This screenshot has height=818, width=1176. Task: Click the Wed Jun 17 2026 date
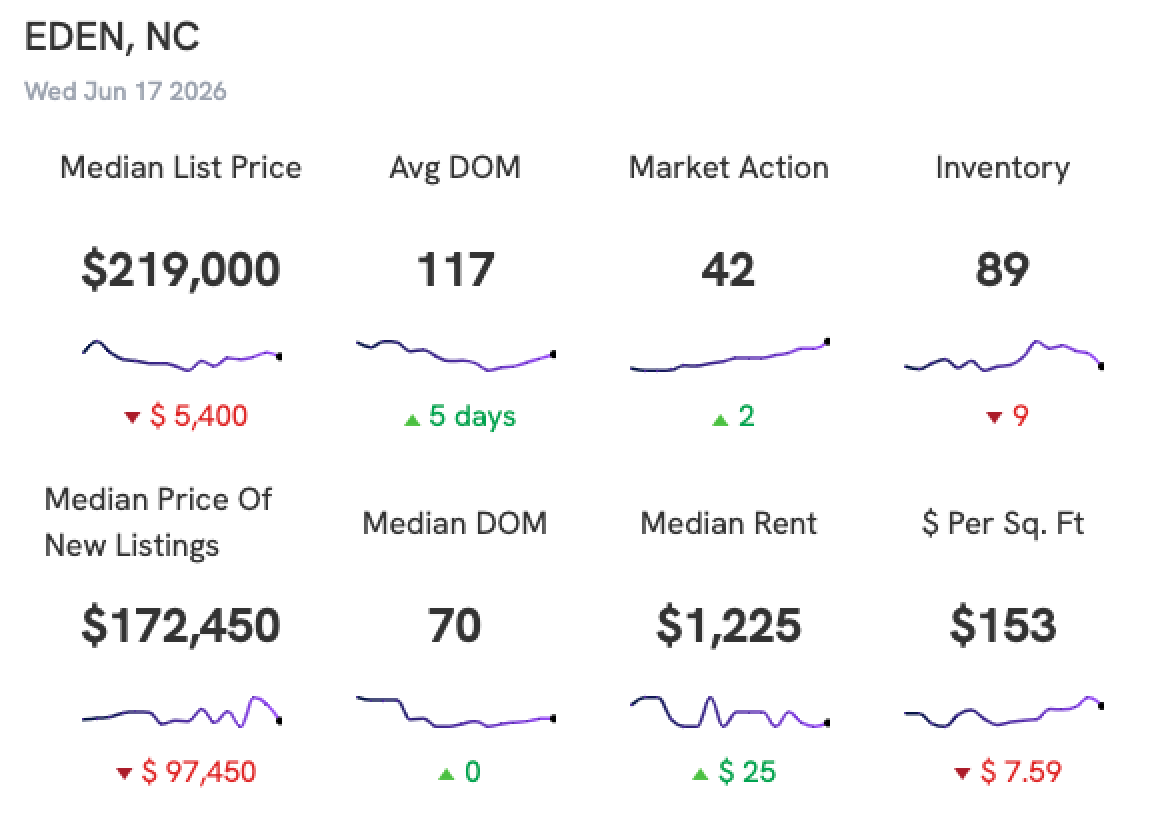coord(125,91)
